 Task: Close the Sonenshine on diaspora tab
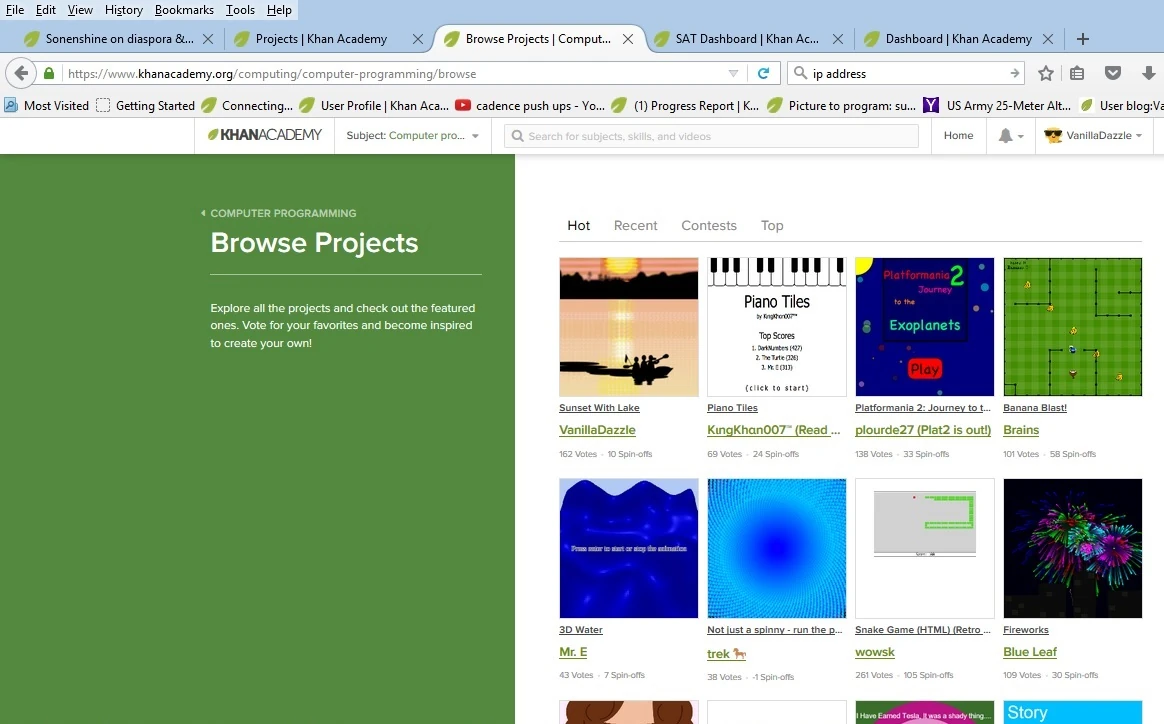click(x=208, y=39)
